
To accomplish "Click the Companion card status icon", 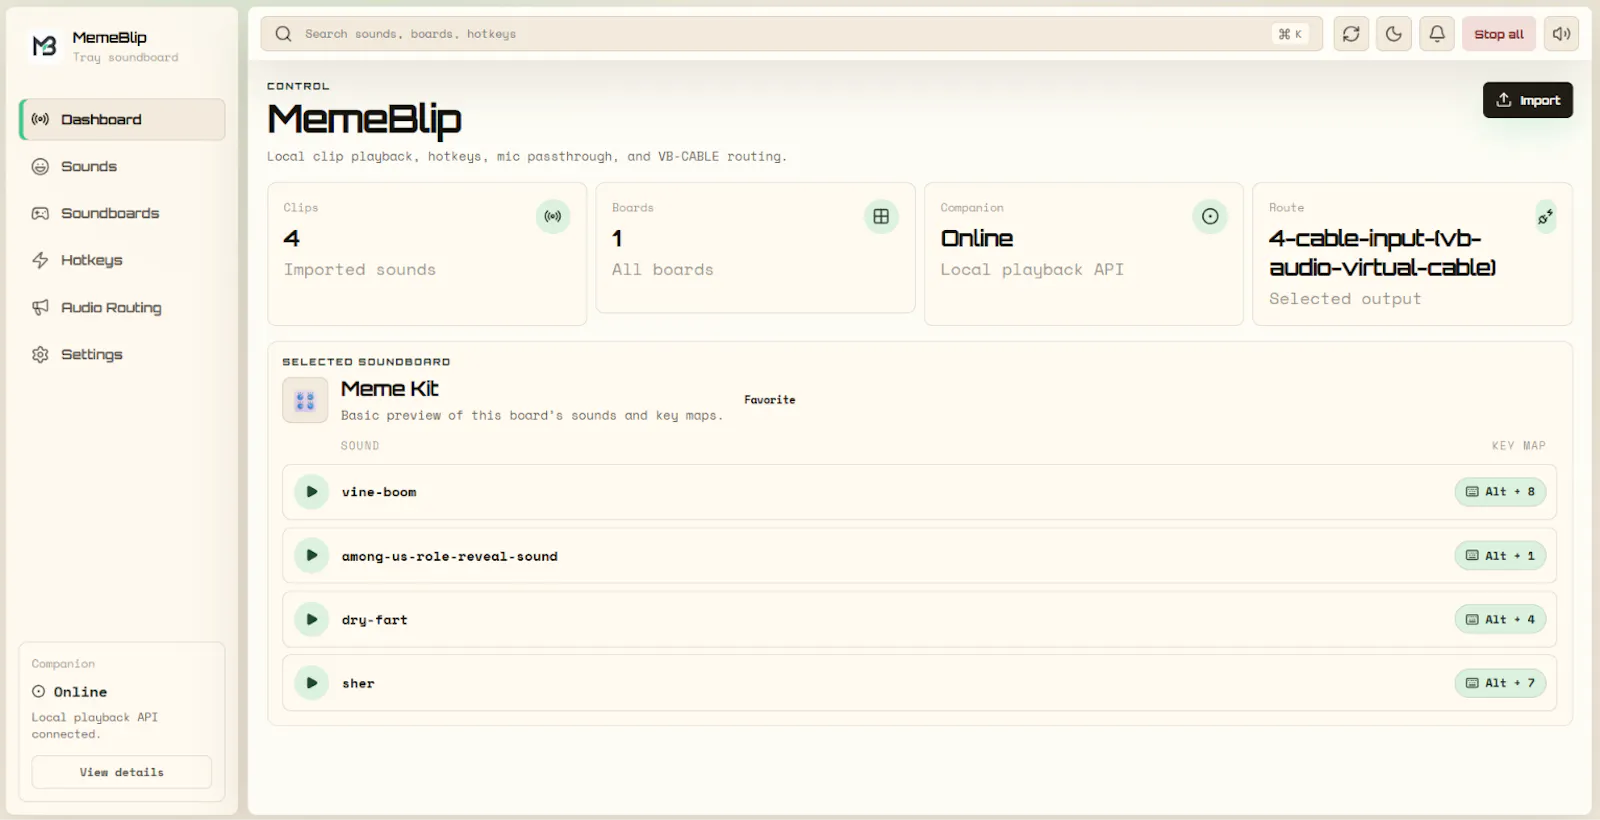I will [1210, 216].
